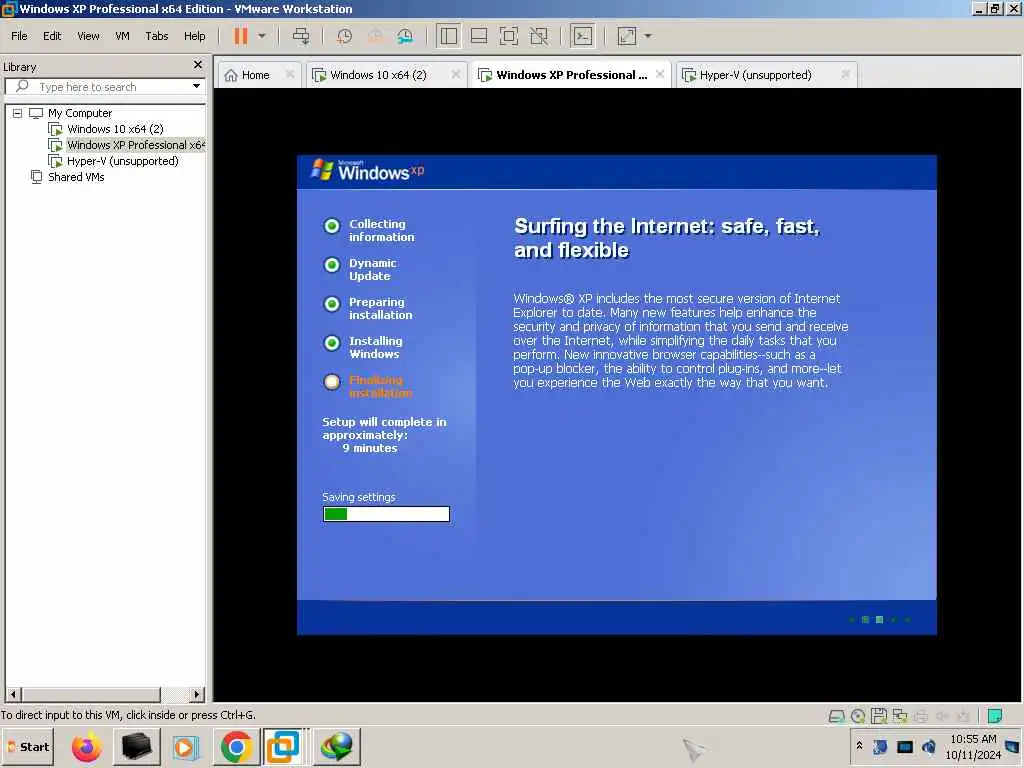Select Shared VMs in the library
Image resolution: width=1024 pixels, height=768 pixels.
(x=76, y=177)
